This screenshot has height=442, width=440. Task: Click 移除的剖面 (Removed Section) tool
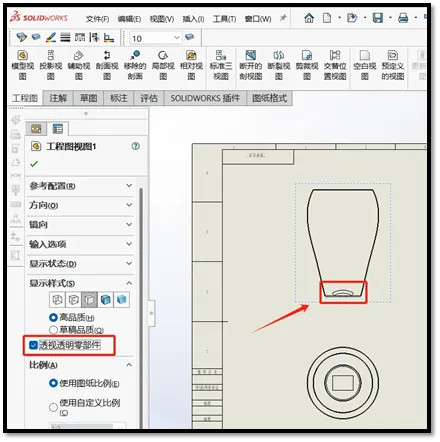coord(135,65)
